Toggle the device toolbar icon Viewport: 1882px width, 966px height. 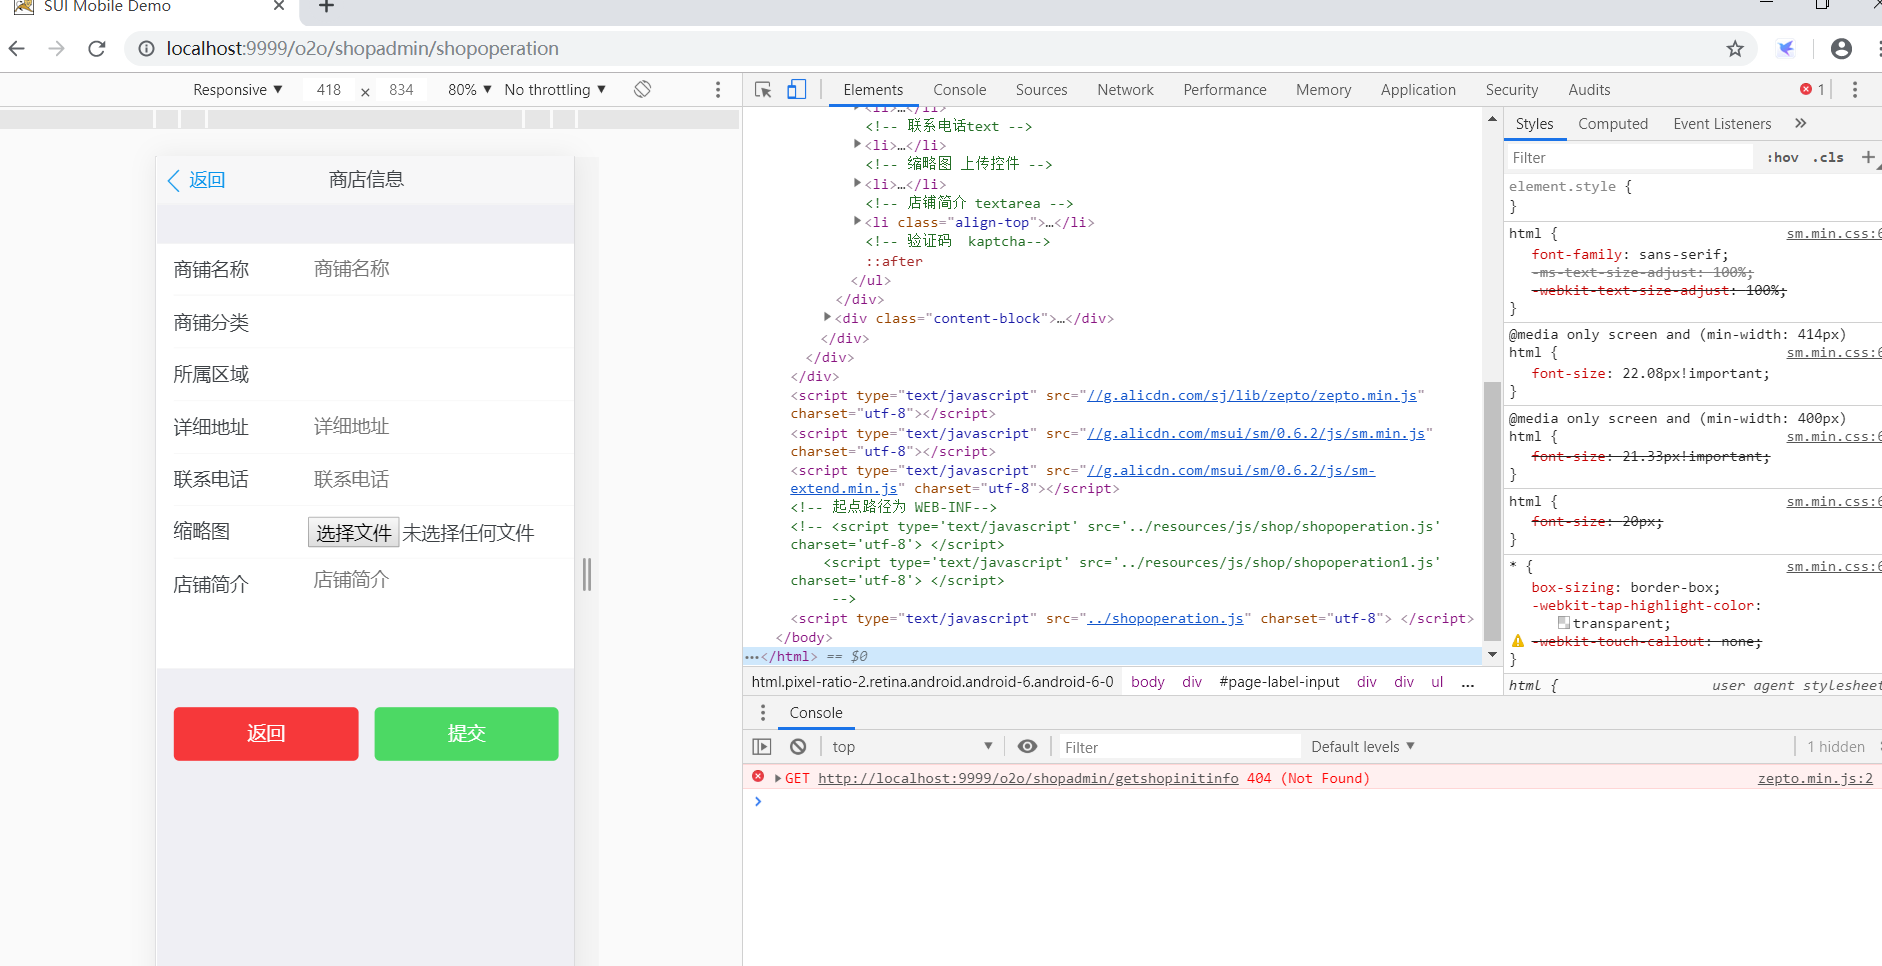click(796, 89)
